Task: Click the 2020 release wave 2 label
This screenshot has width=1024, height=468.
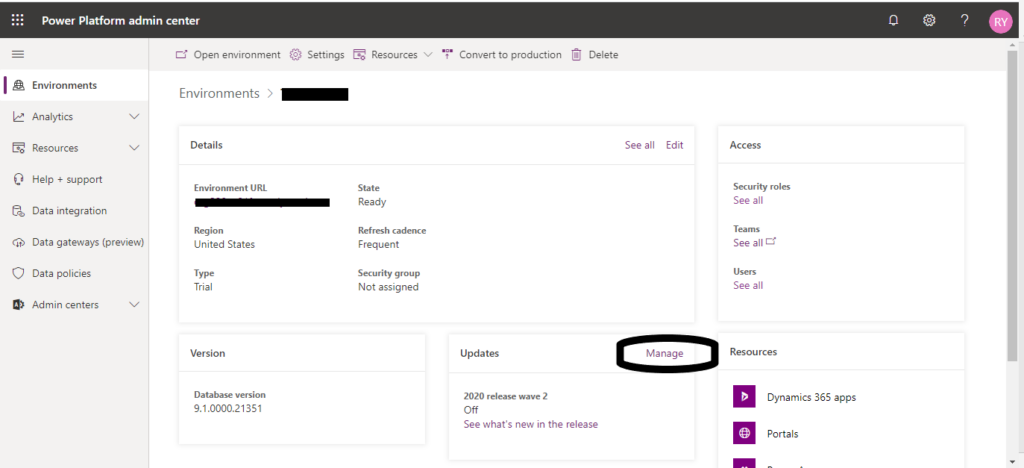Action: (x=505, y=396)
